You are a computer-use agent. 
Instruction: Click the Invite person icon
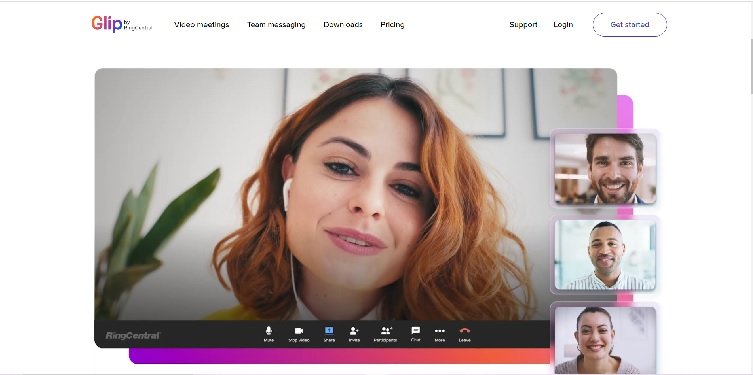pyautogui.click(x=354, y=330)
